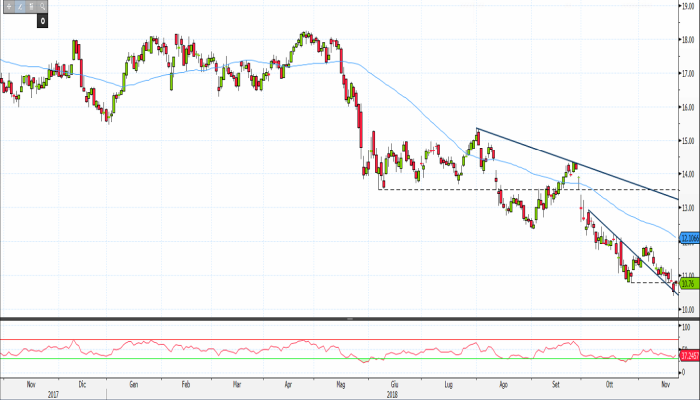Activate the pencil annotation tool
Viewport: 700px width, 400px height.
19,6
